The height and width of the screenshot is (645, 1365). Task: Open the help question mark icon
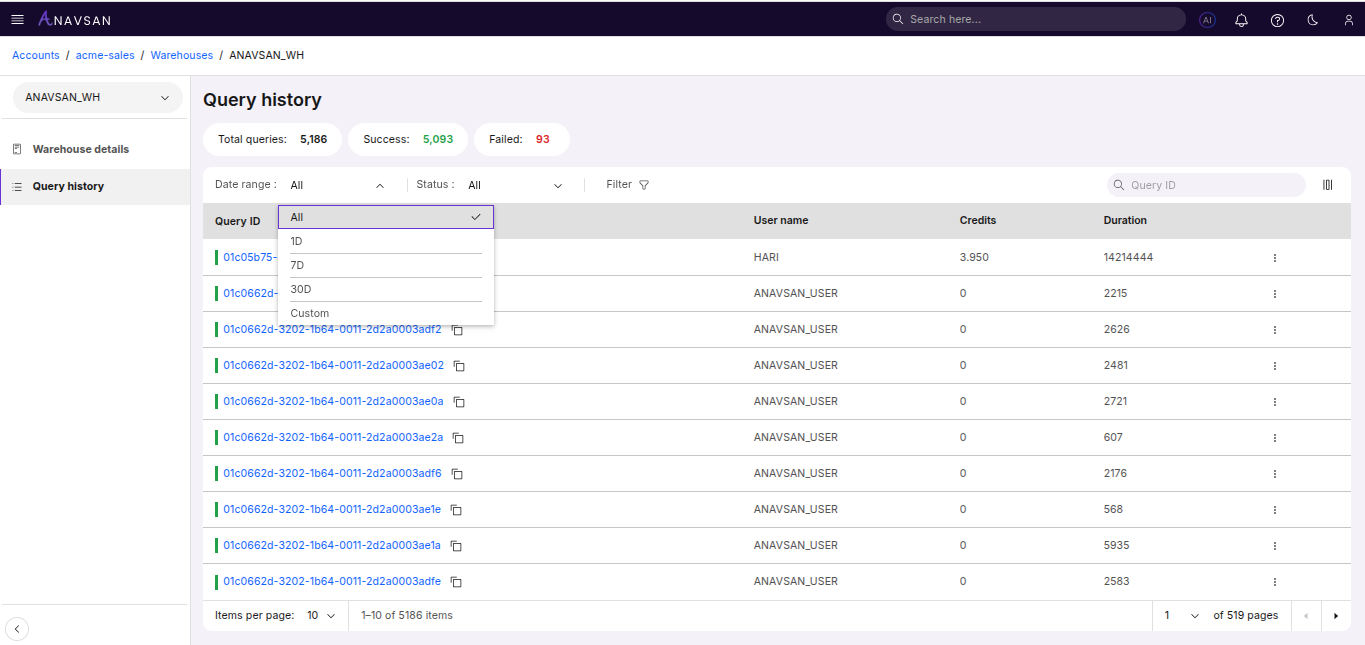pos(1277,20)
